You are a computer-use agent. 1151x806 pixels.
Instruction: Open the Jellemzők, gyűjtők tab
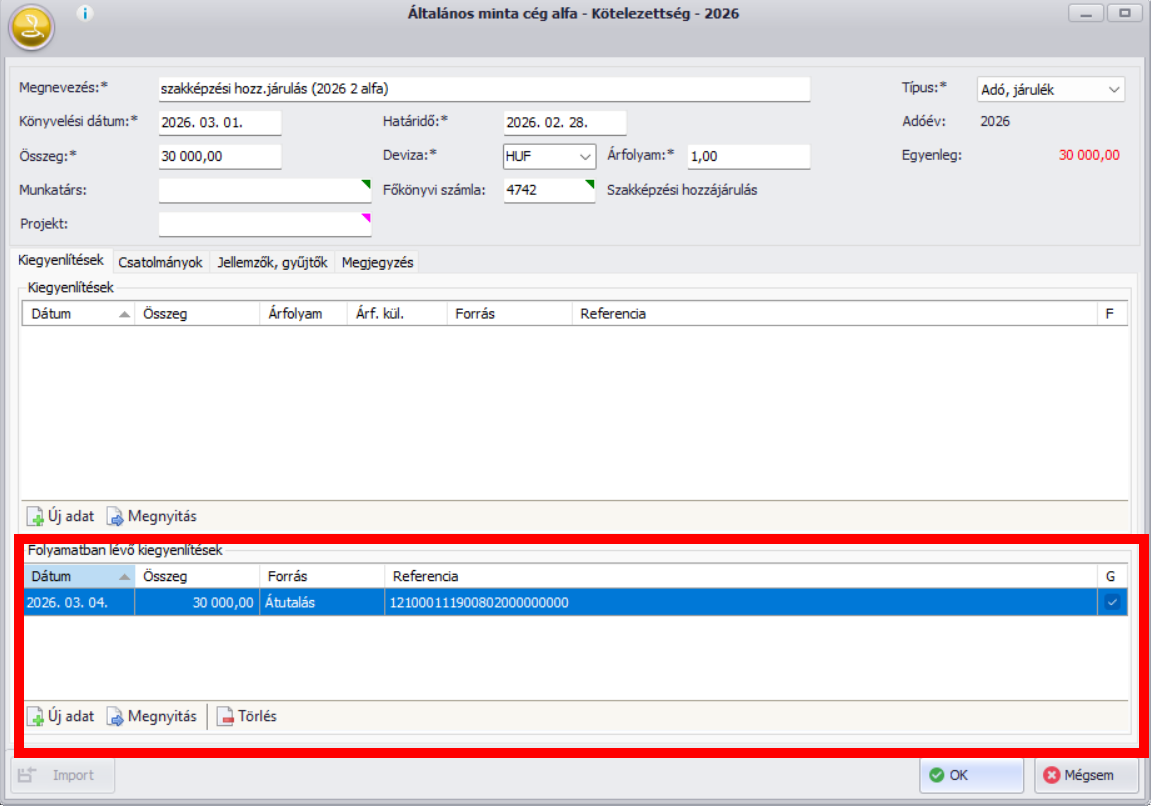coord(272,262)
